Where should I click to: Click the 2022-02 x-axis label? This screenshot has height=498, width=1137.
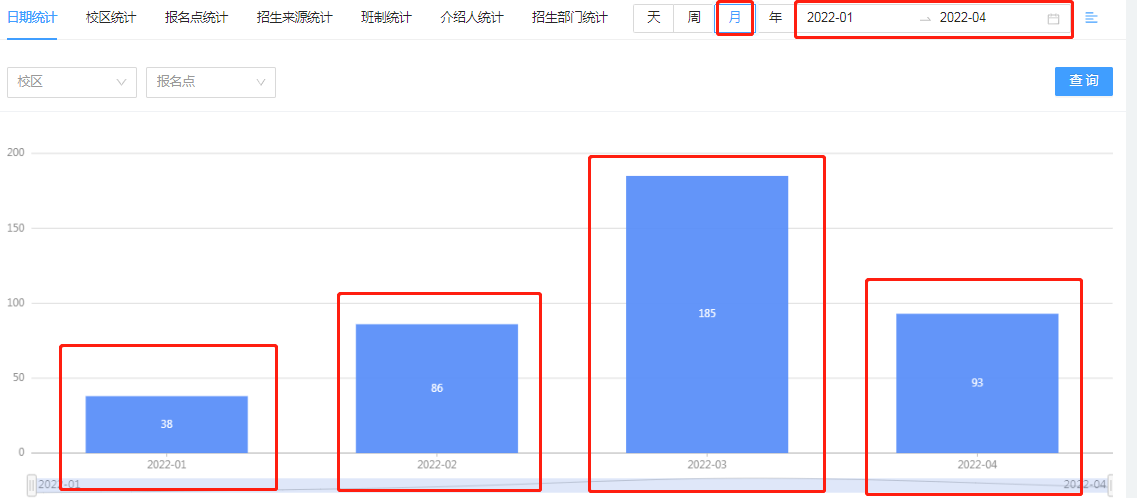pos(437,465)
